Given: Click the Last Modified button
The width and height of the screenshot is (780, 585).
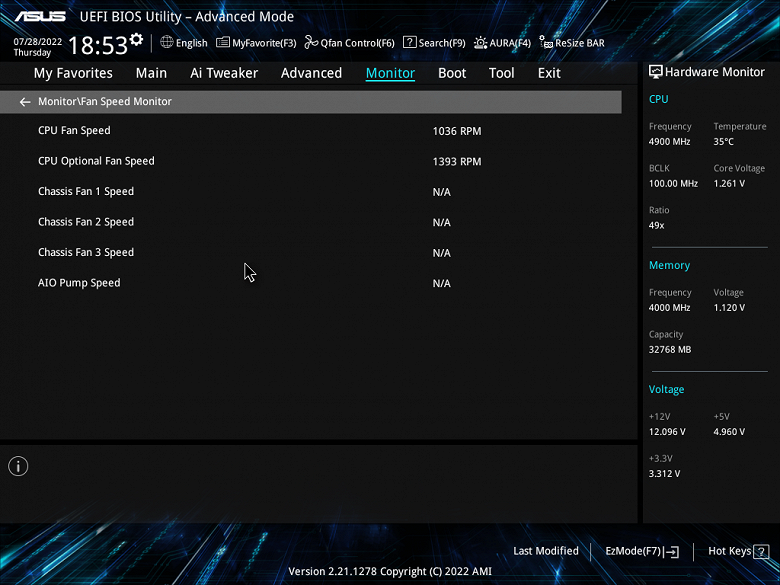Looking at the screenshot, I should (x=546, y=551).
